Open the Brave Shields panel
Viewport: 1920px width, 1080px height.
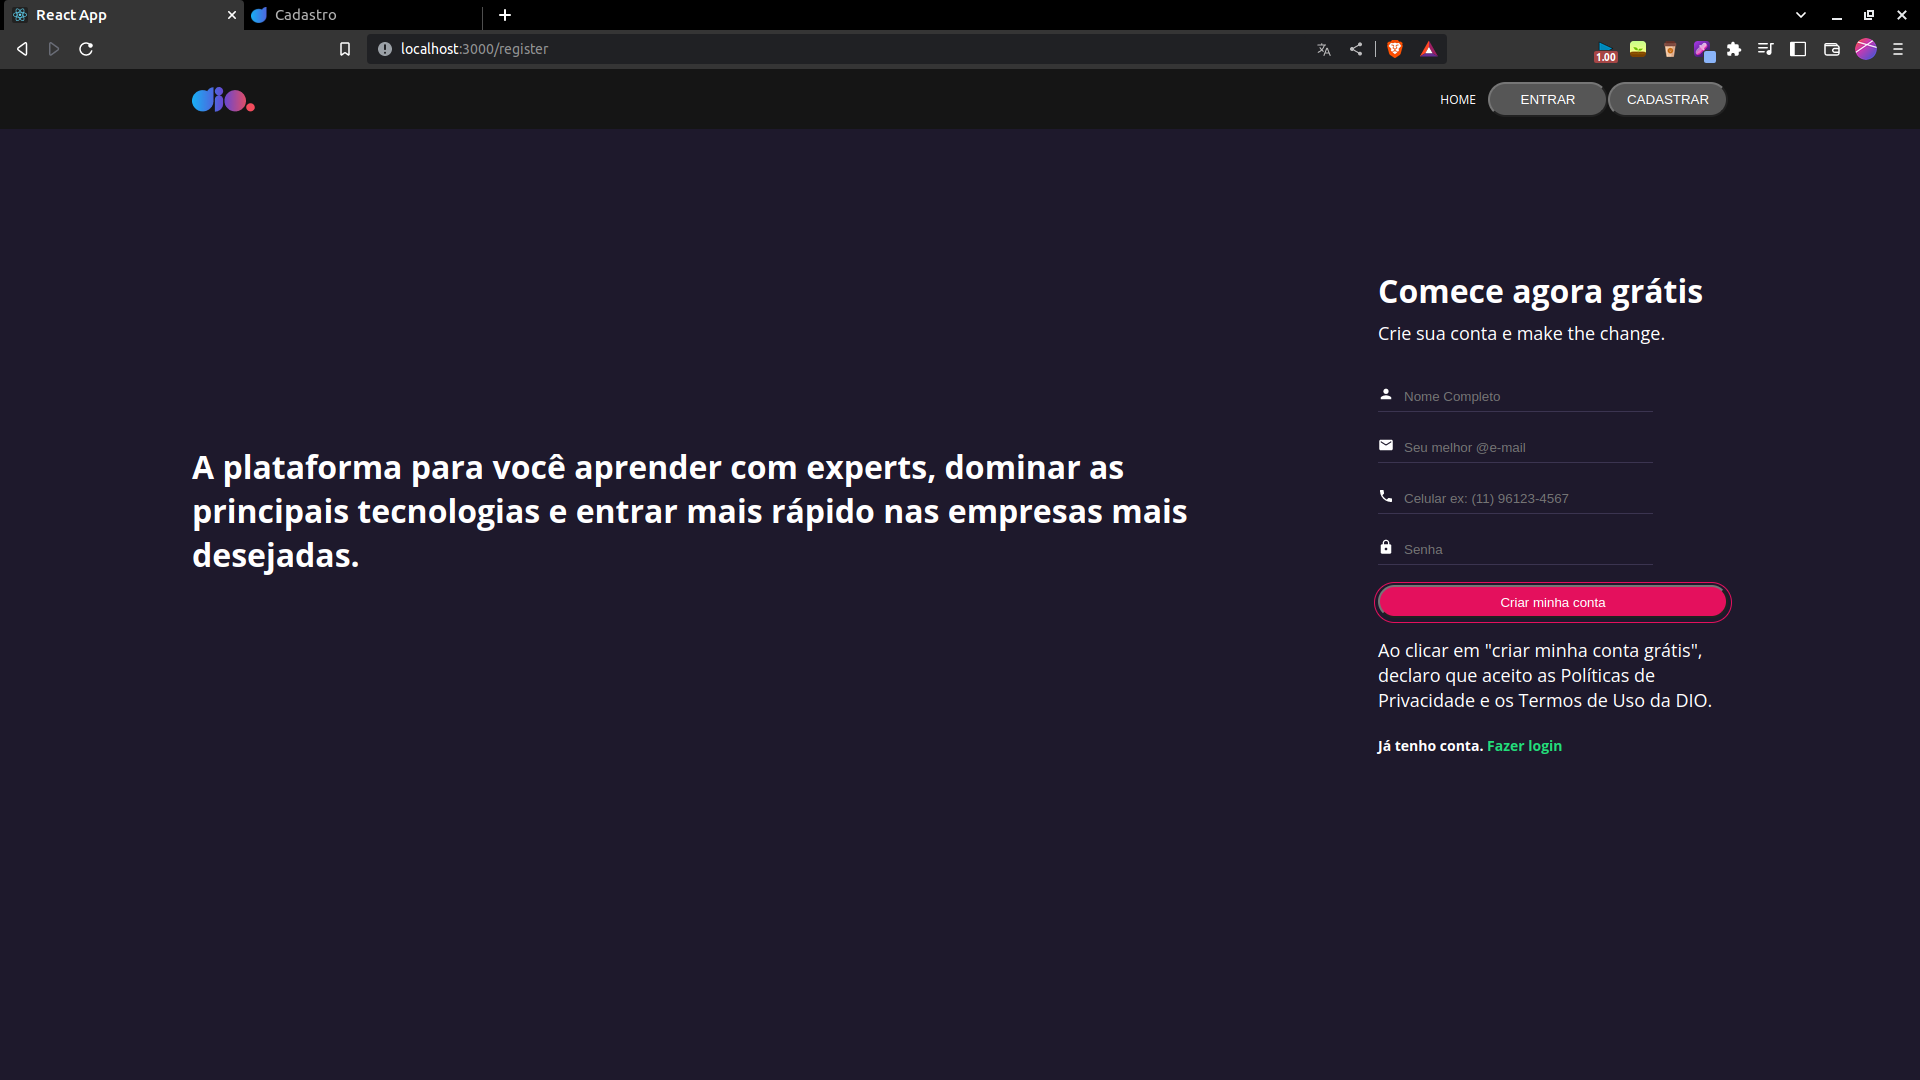click(1395, 48)
